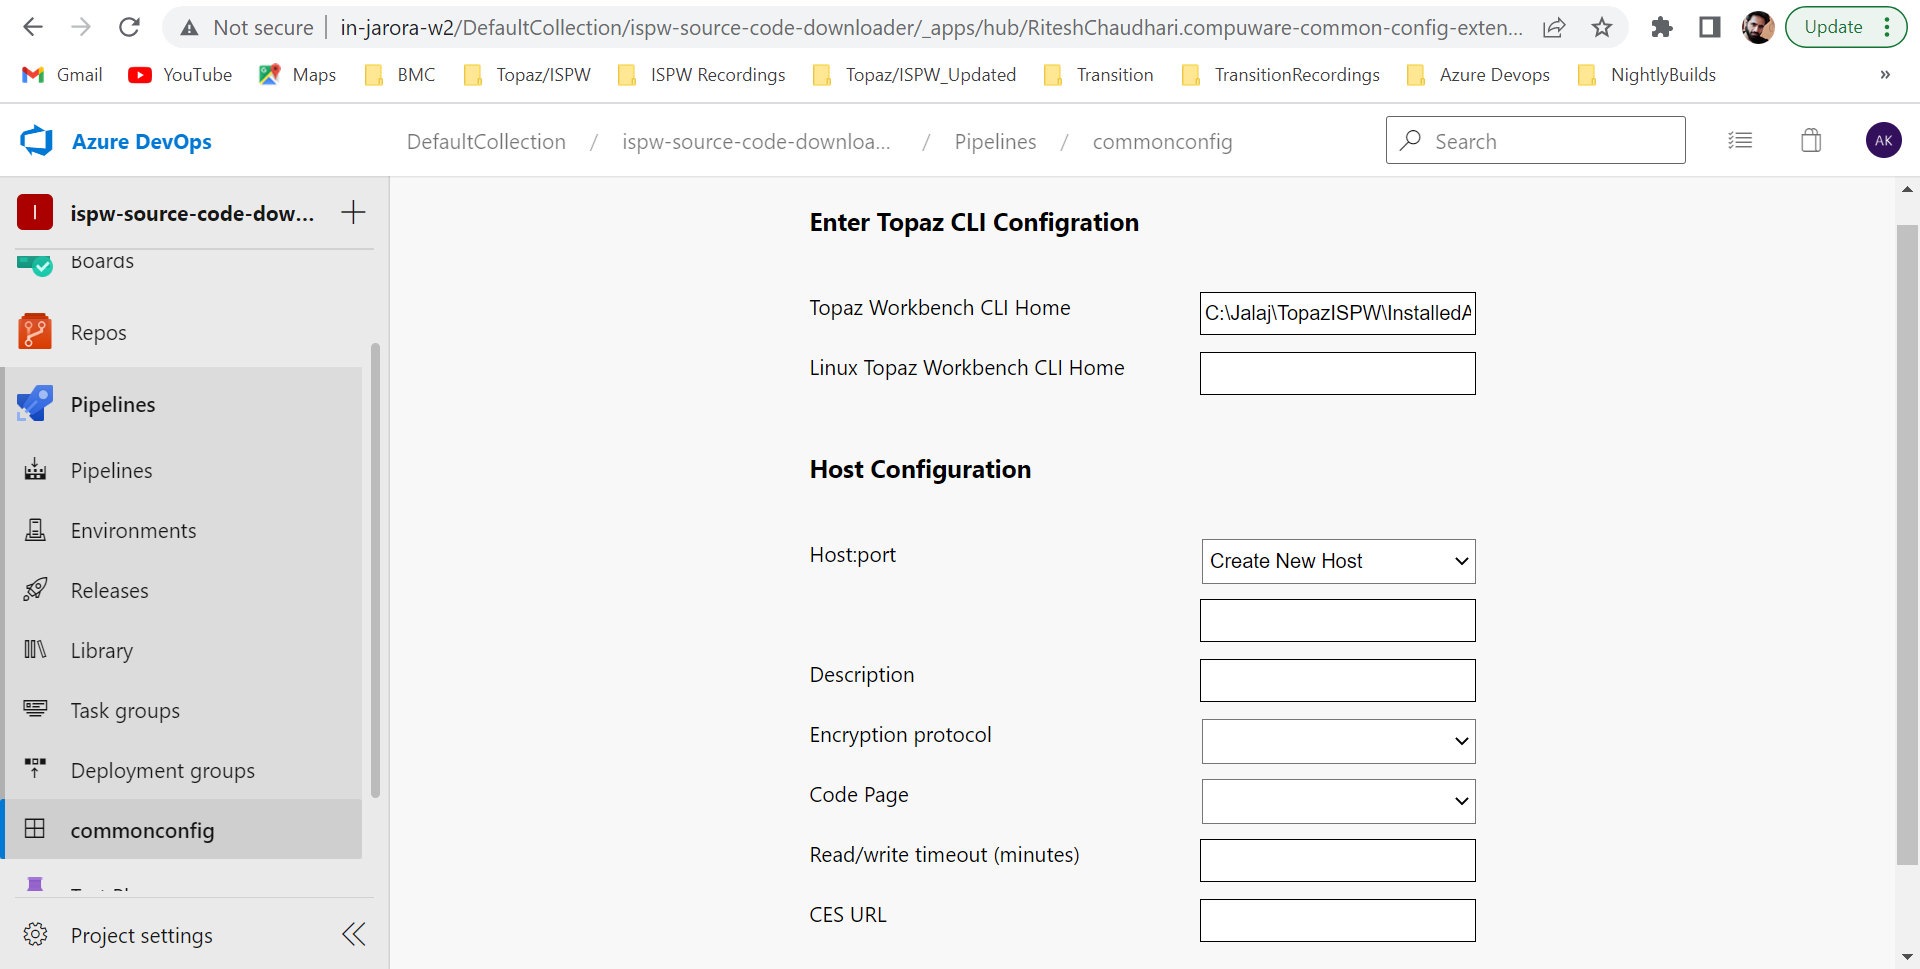Click the new host text field below Host:port
The width and height of the screenshot is (1920, 969).
[1337, 620]
